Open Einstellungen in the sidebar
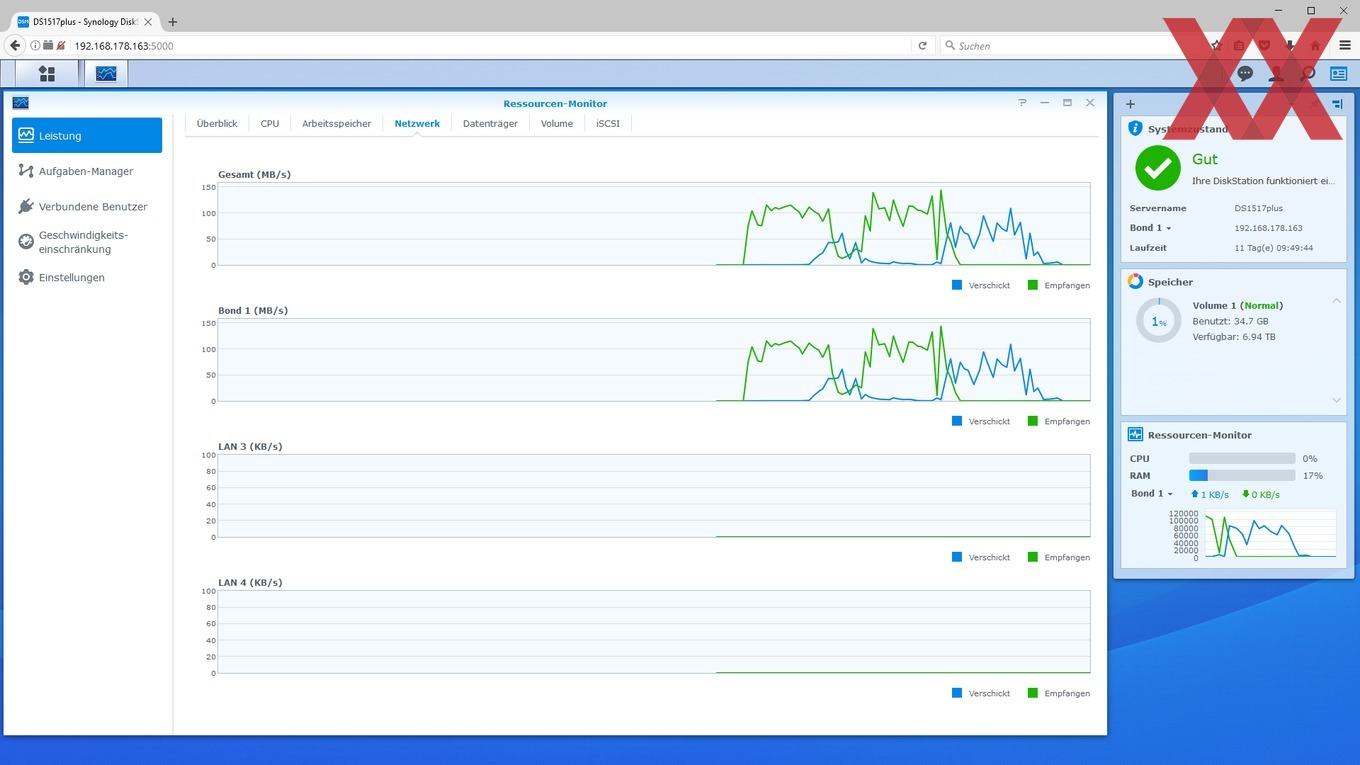 click(87, 278)
